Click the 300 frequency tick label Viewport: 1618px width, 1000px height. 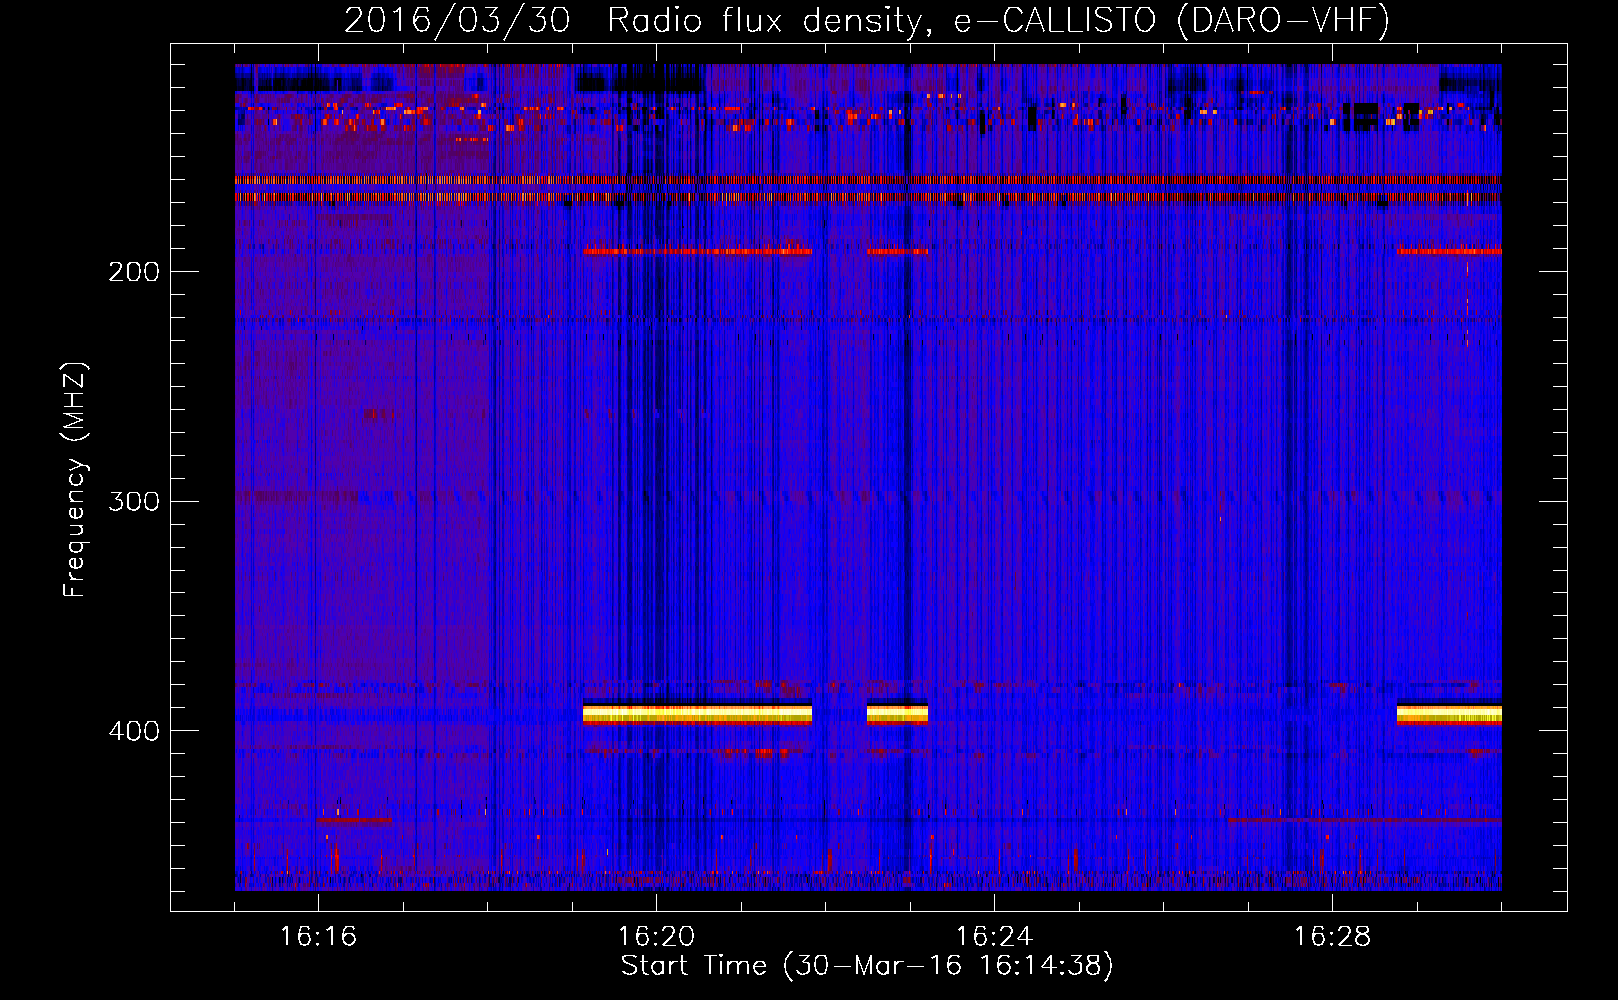coord(134,501)
